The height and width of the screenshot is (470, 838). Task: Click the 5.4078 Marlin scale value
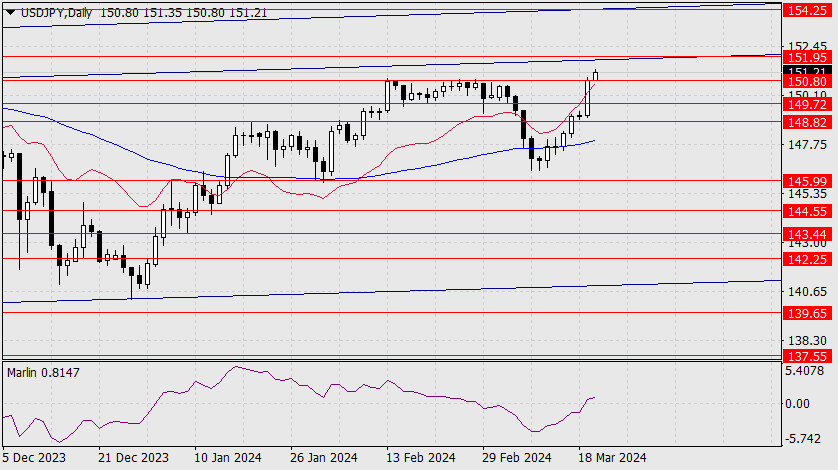pos(804,370)
